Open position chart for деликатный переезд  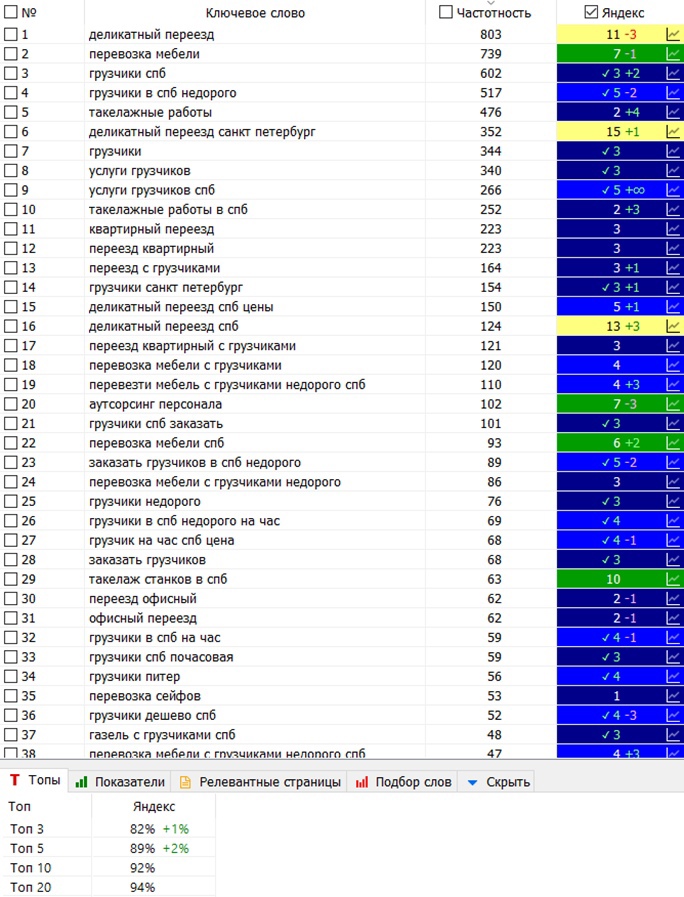pos(673,34)
